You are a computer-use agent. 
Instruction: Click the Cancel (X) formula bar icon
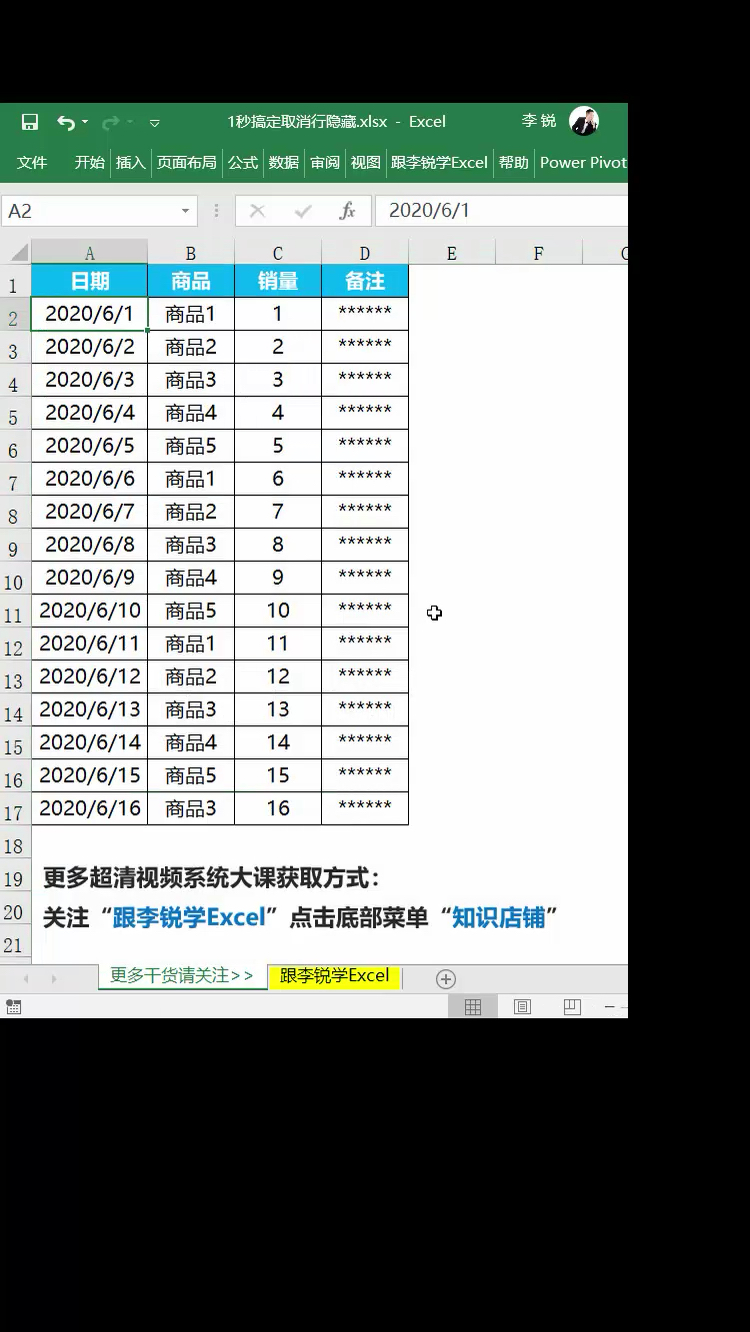pos(257,211)
